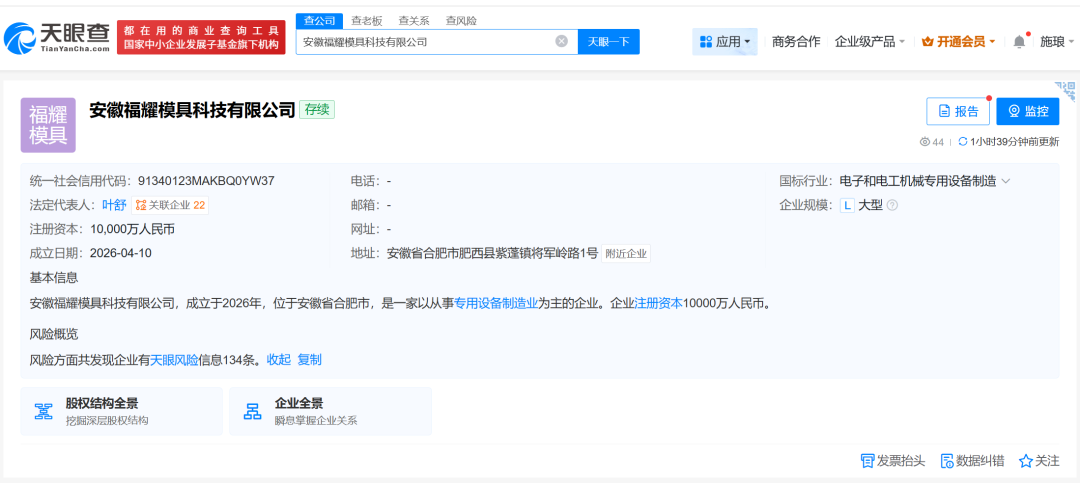Expand the 企业级产品 dropdown
This screenshot has height=483, width=1080.
click(869, 41)
